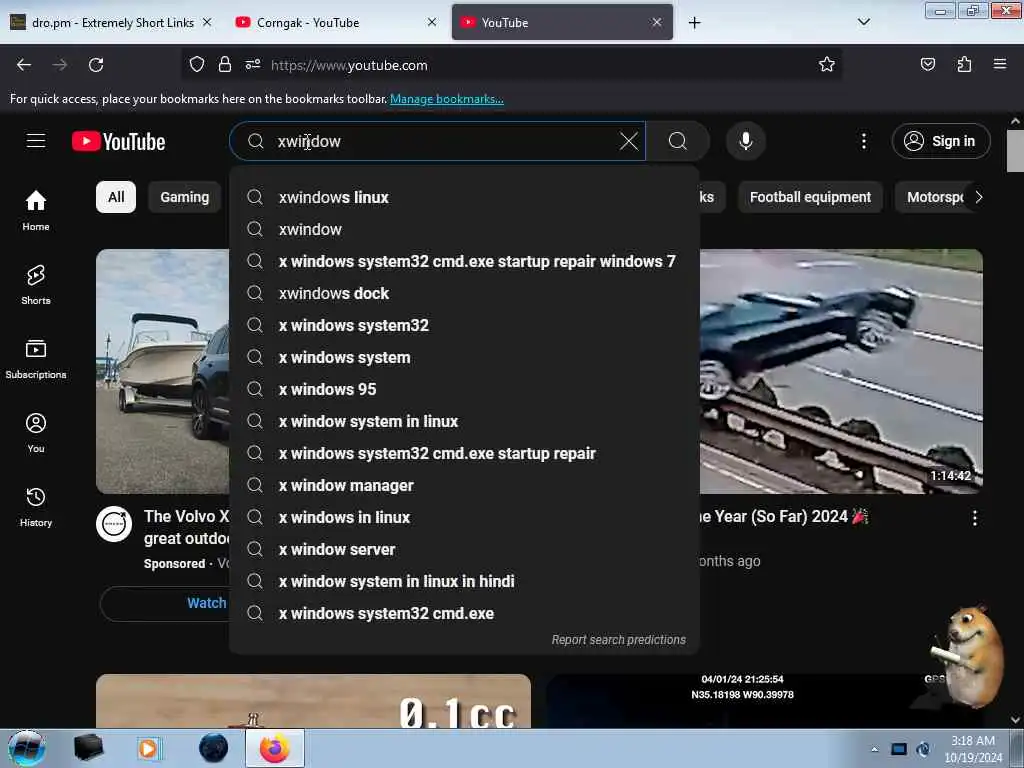Open History in sidebar

pos(36,507)
